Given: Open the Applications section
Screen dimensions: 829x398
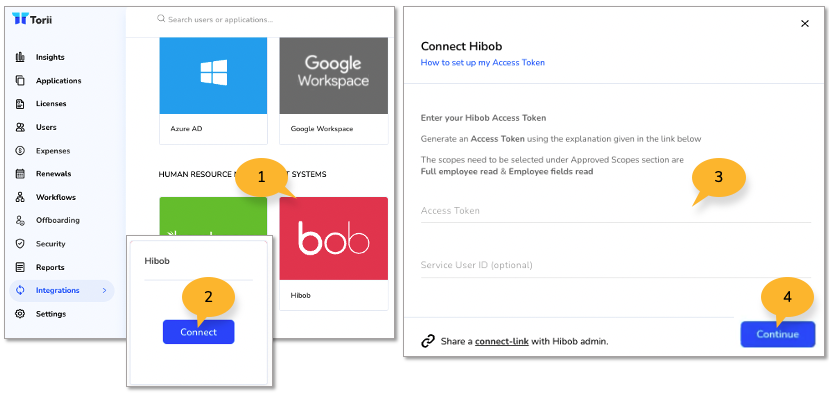Looking at the screenshot, I should 59,81.
